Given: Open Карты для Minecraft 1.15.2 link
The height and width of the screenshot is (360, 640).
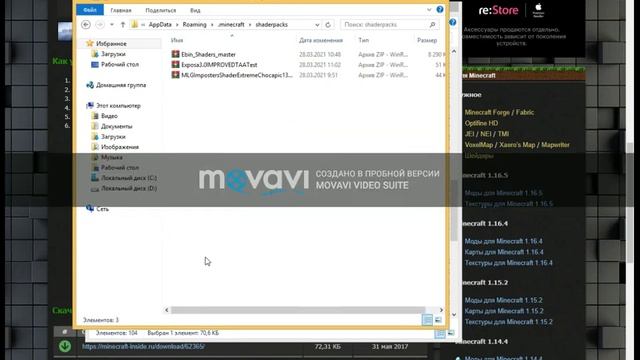Looking at the screenshot, I should [x=504, y=311].
